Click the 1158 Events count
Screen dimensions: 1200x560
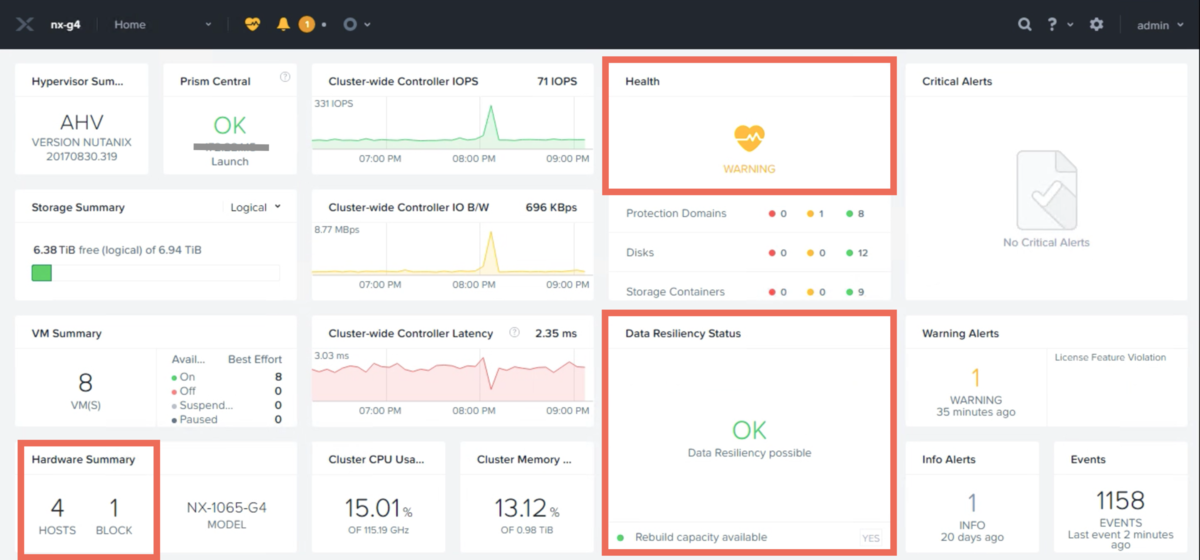point(1120,500)
